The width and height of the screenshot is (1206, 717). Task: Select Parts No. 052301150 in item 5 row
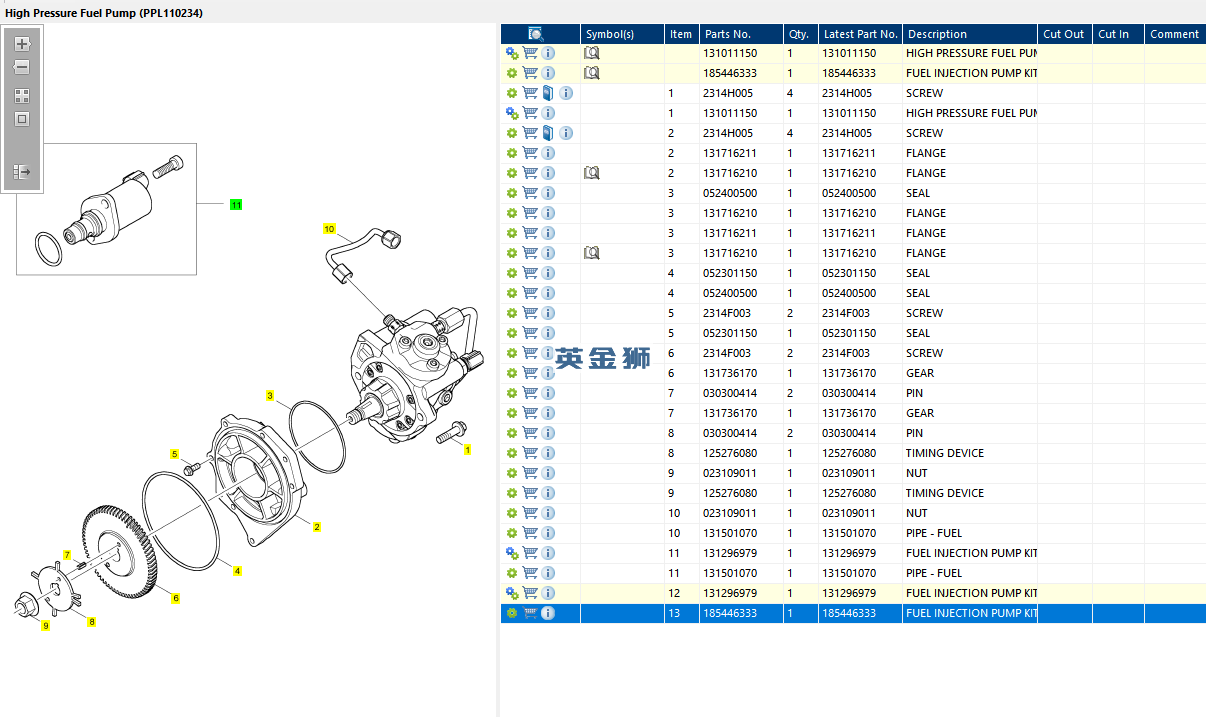point(730,333)
